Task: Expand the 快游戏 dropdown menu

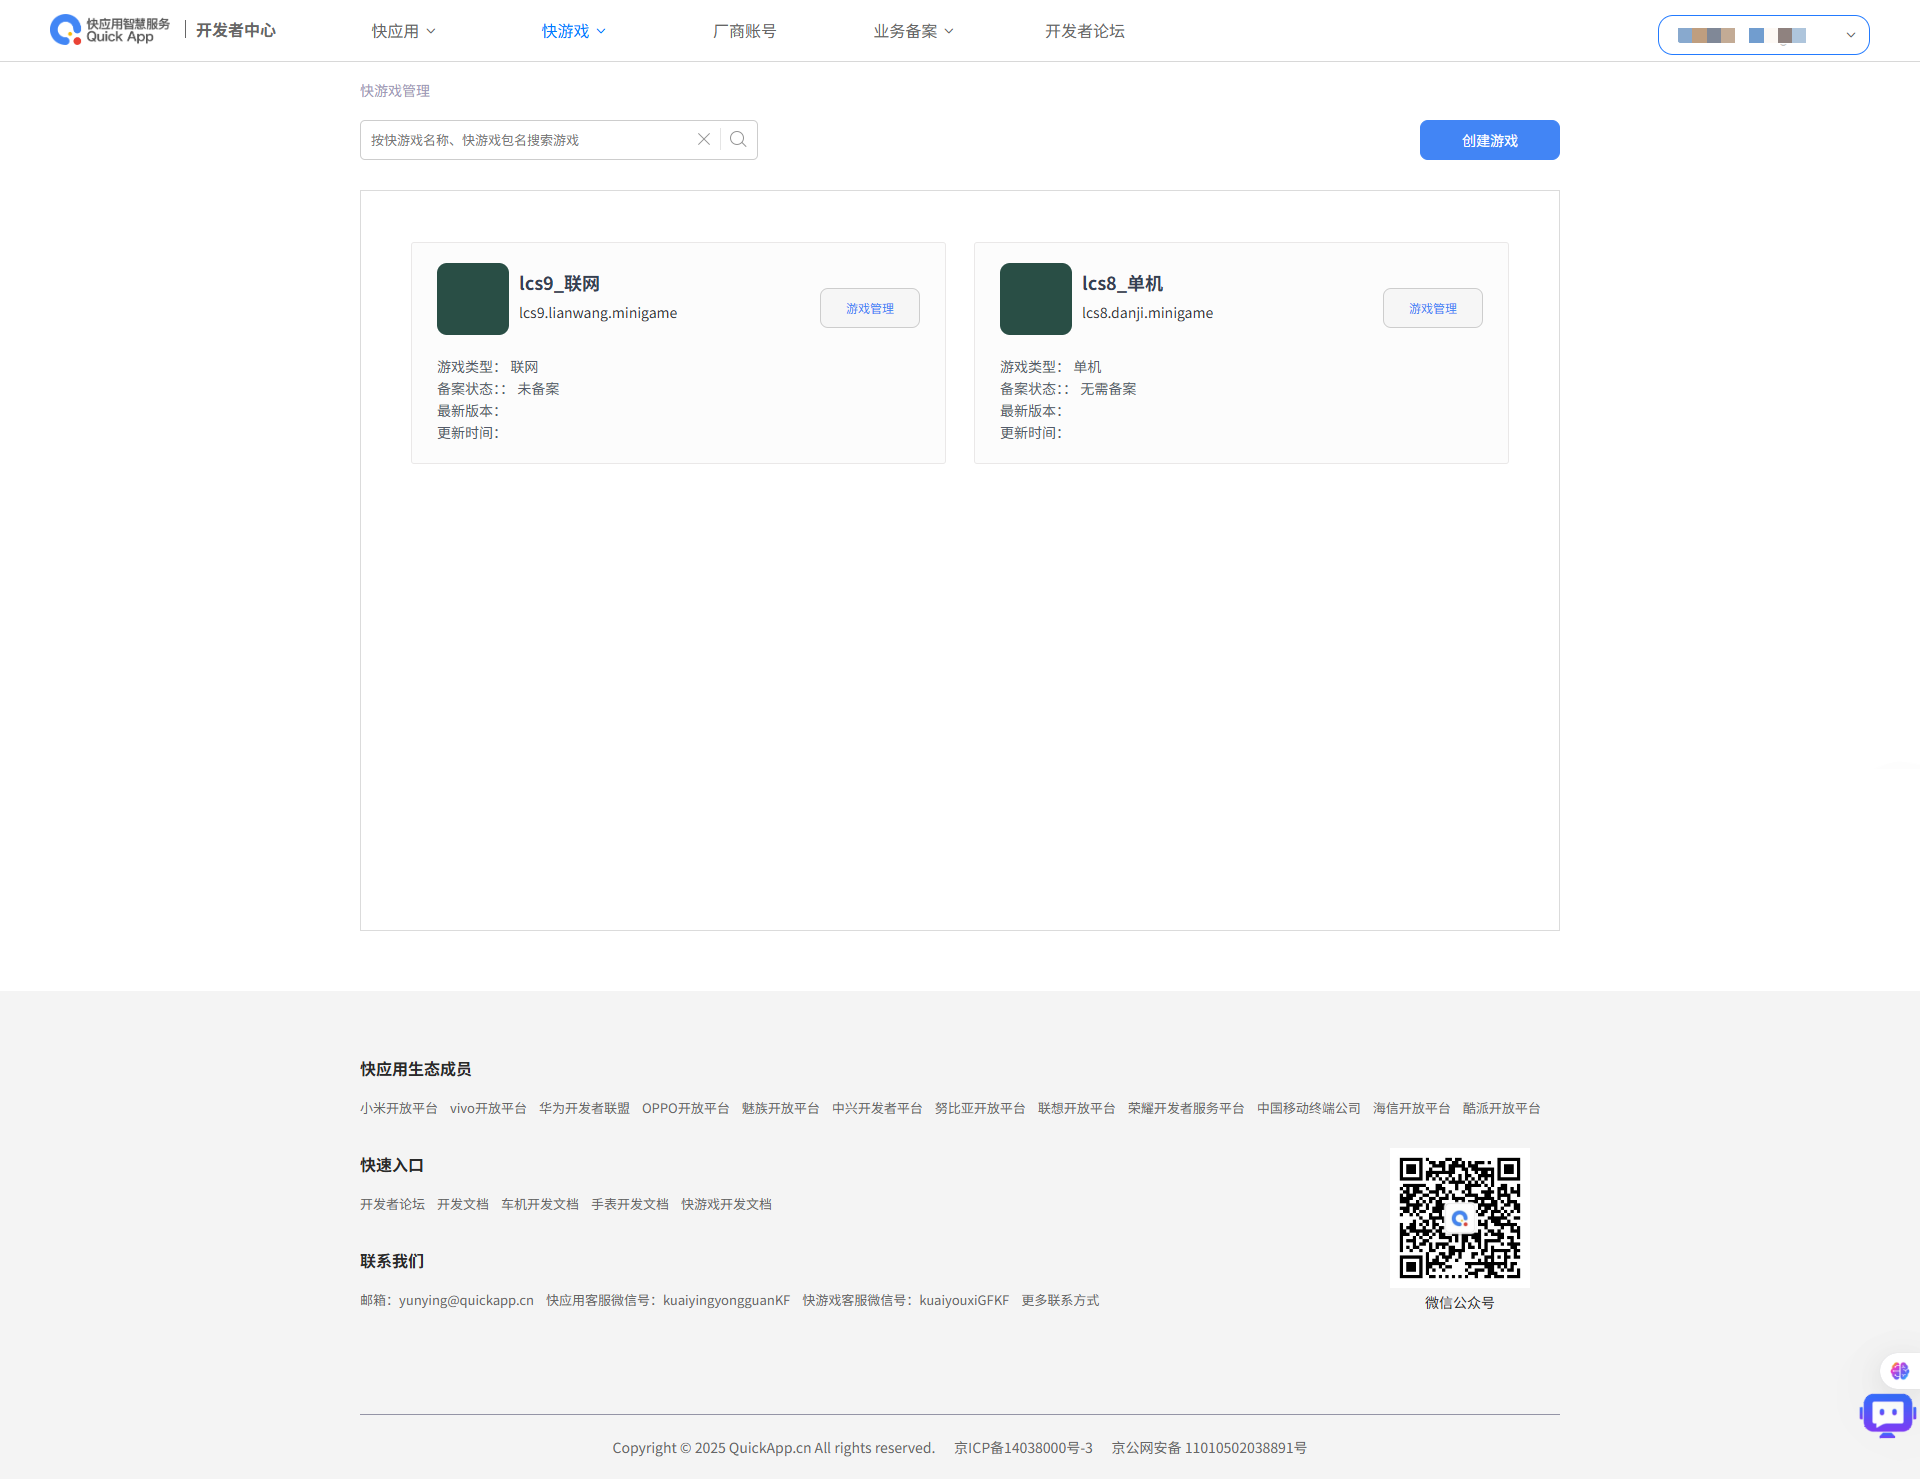Action: point(573,31)
